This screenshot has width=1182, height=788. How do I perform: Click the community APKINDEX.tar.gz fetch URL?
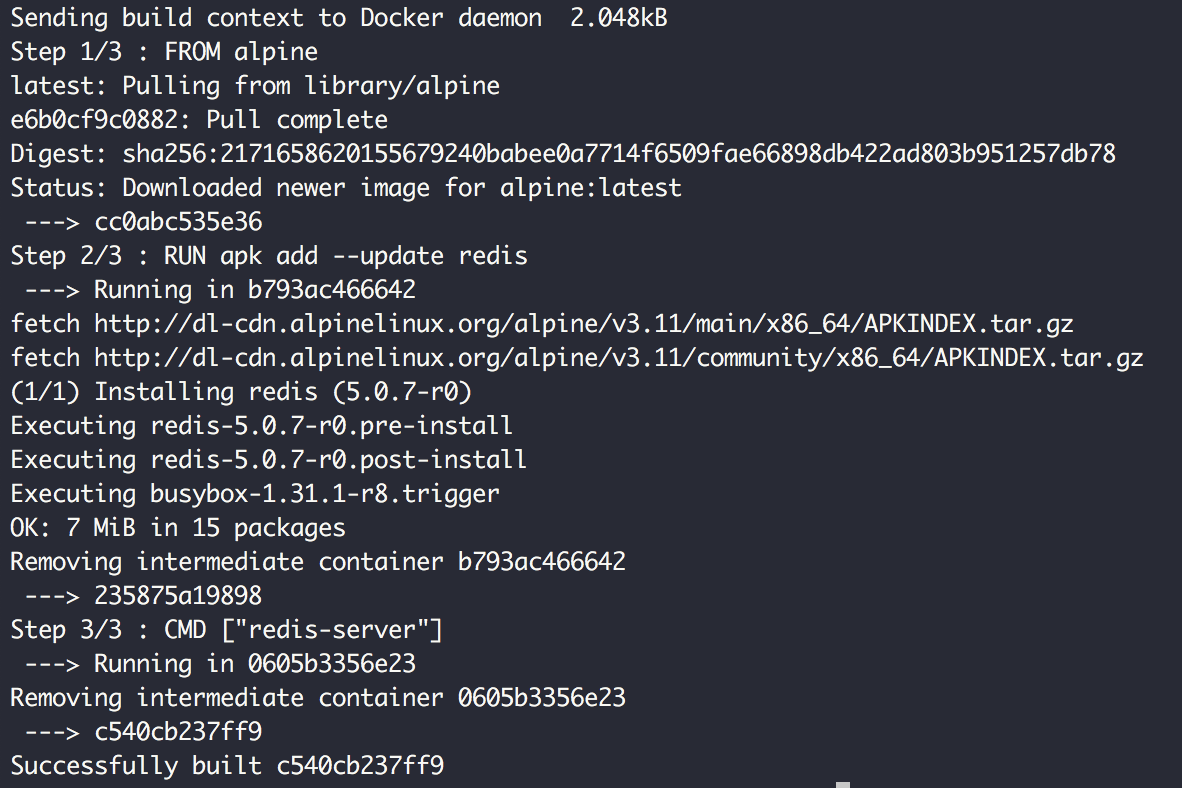pos(619,358)
